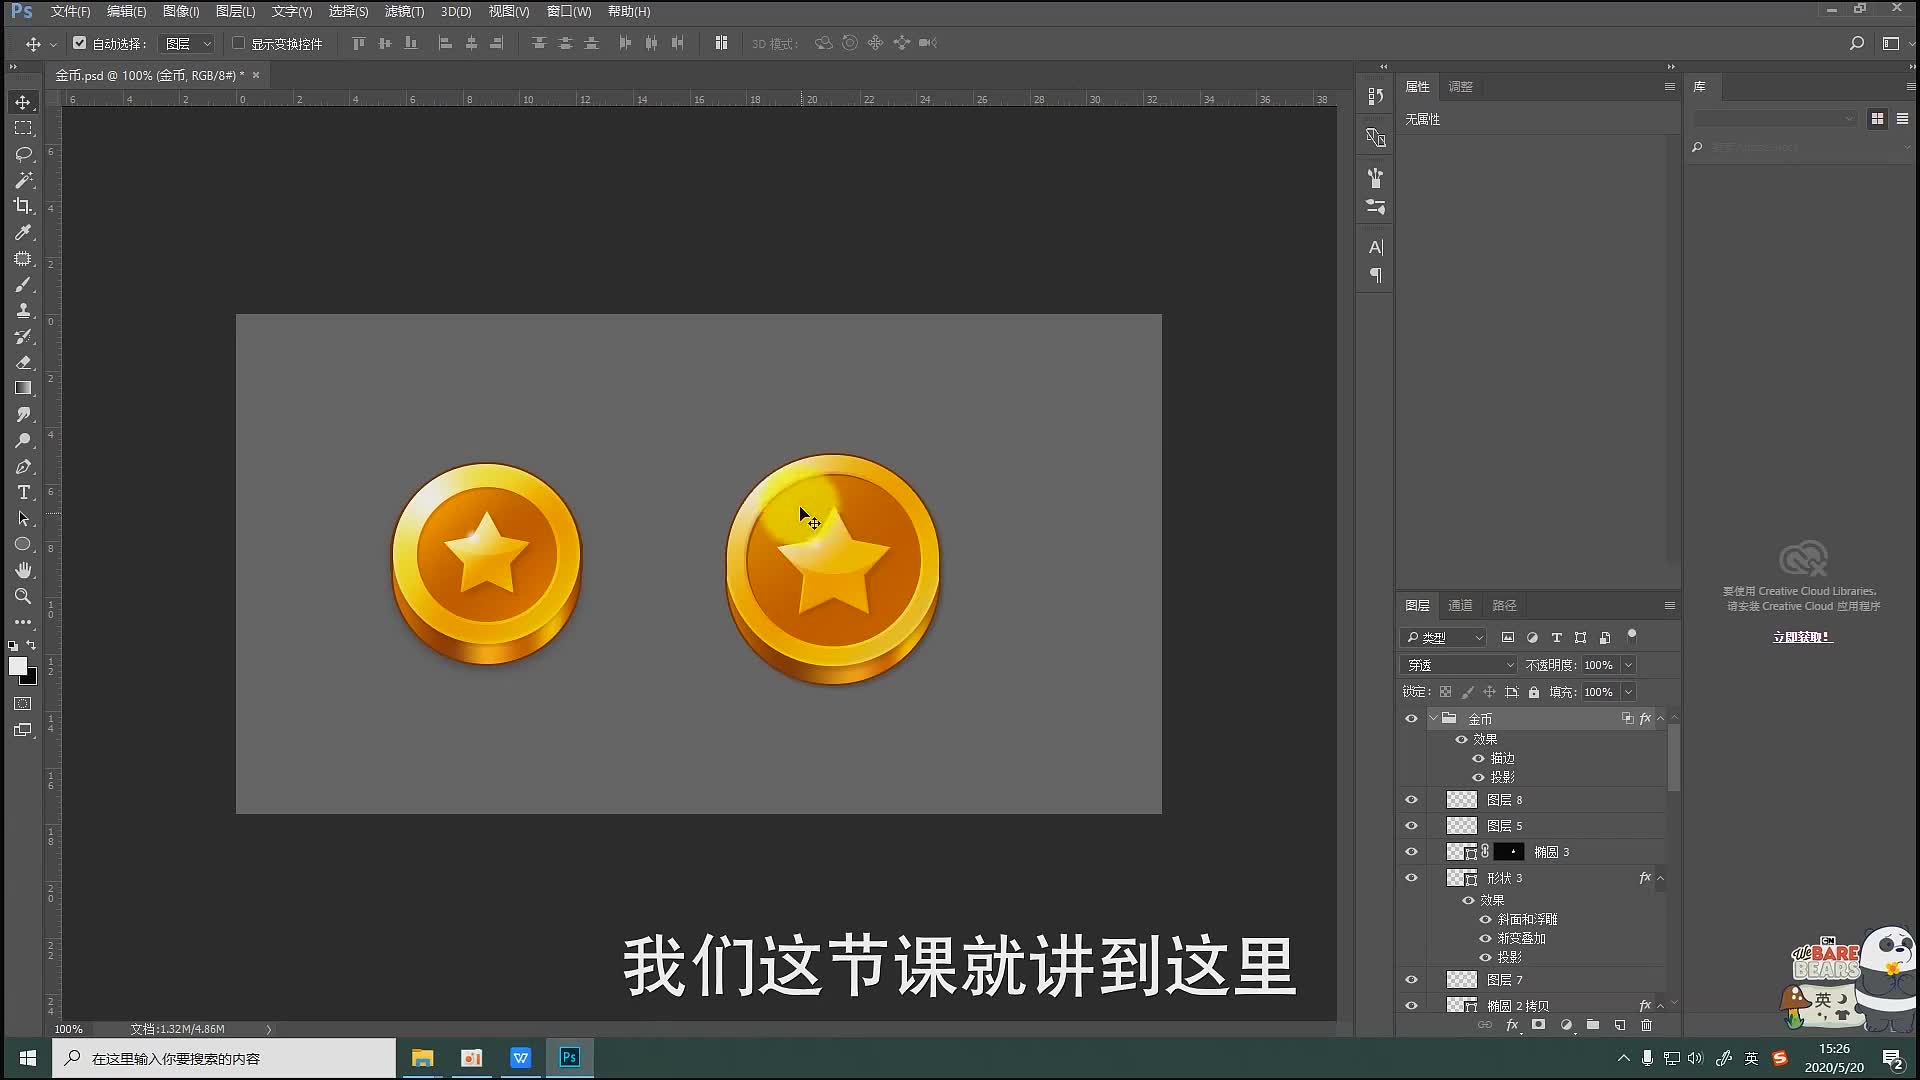Toggle 描边 effect visibility

[x=1478, y=758]
